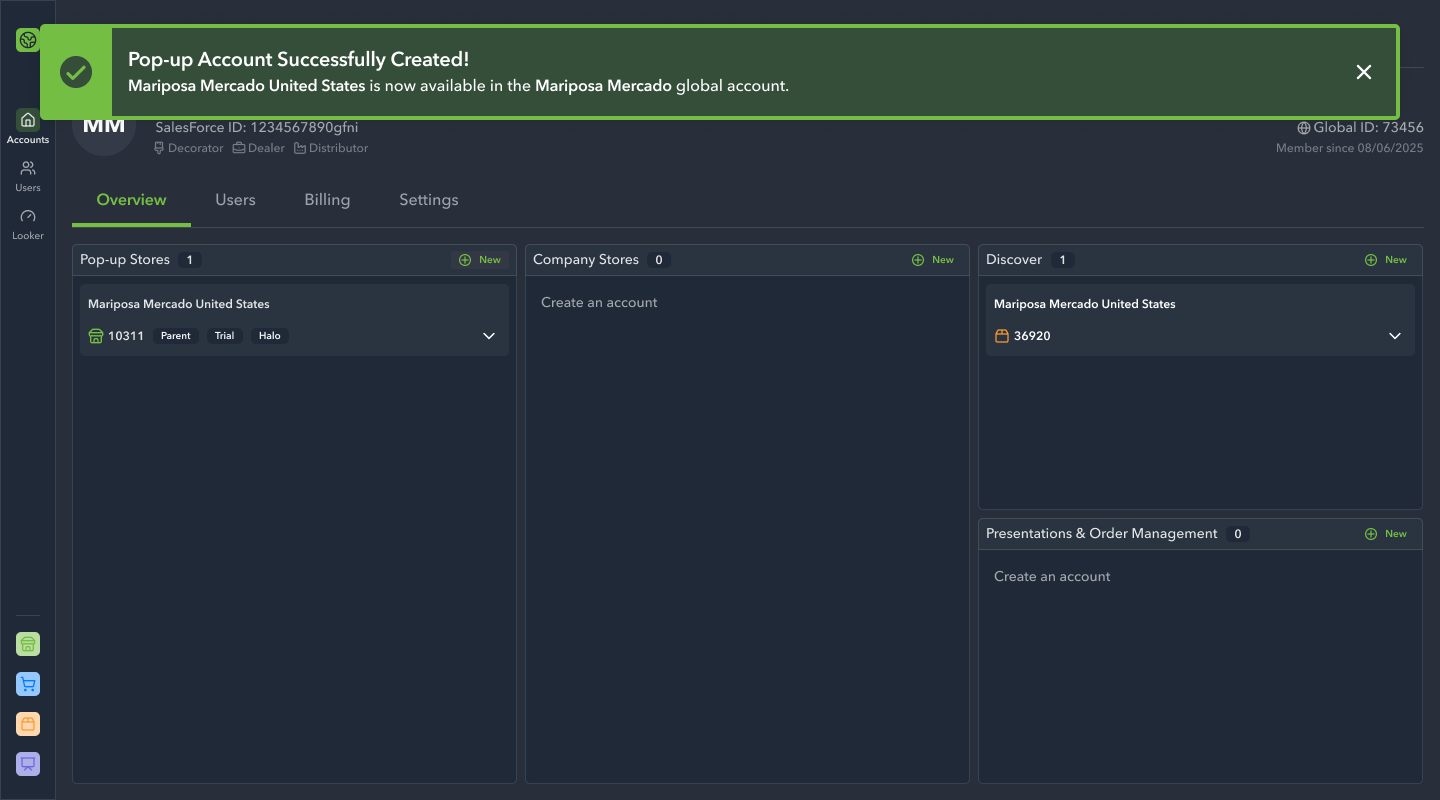Click the Company Stores count badge

[x=658, y=260]
